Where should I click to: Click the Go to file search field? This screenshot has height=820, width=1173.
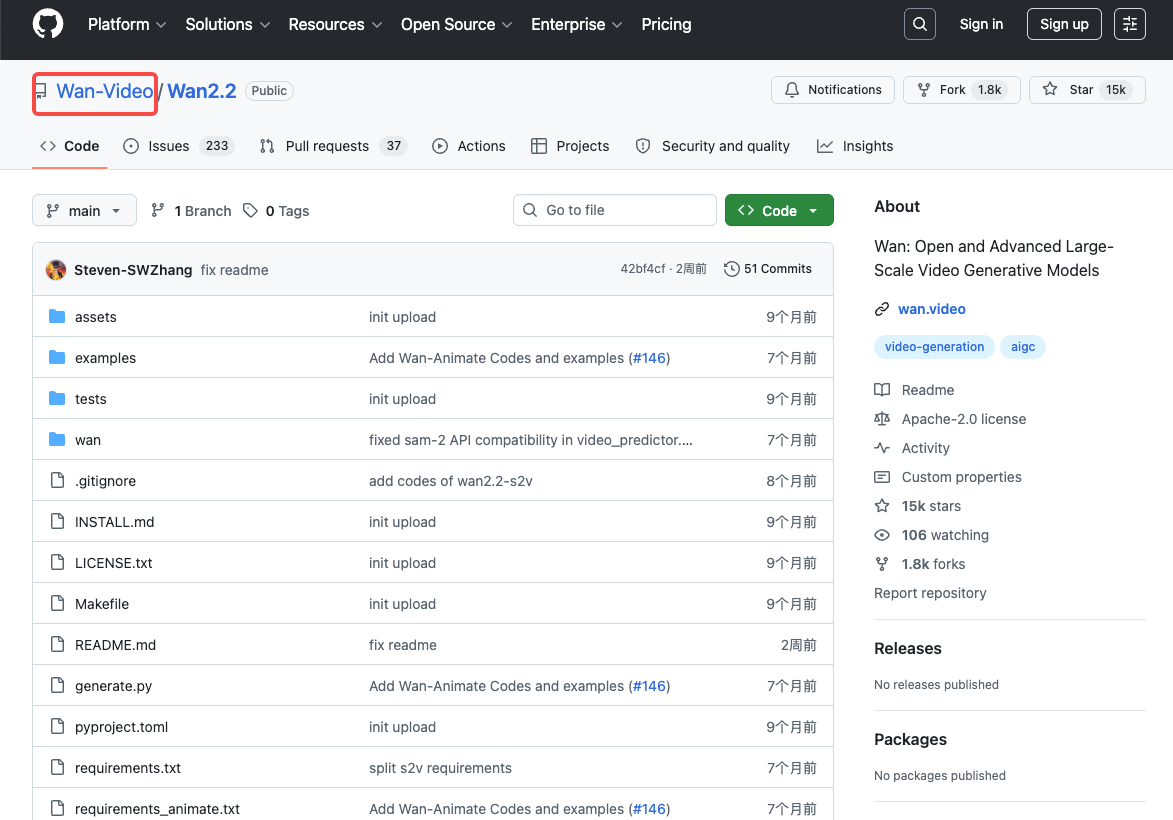(614, 210)
